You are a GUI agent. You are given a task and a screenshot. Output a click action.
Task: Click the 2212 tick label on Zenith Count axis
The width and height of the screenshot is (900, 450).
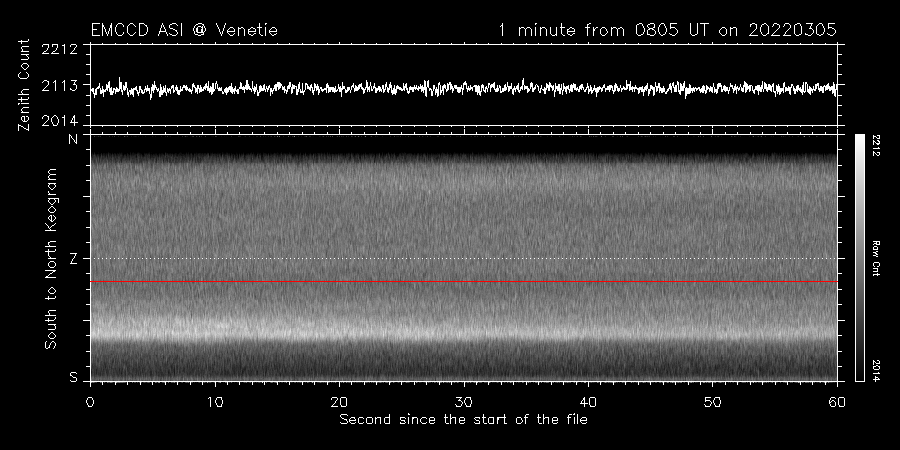pos(59,49)
